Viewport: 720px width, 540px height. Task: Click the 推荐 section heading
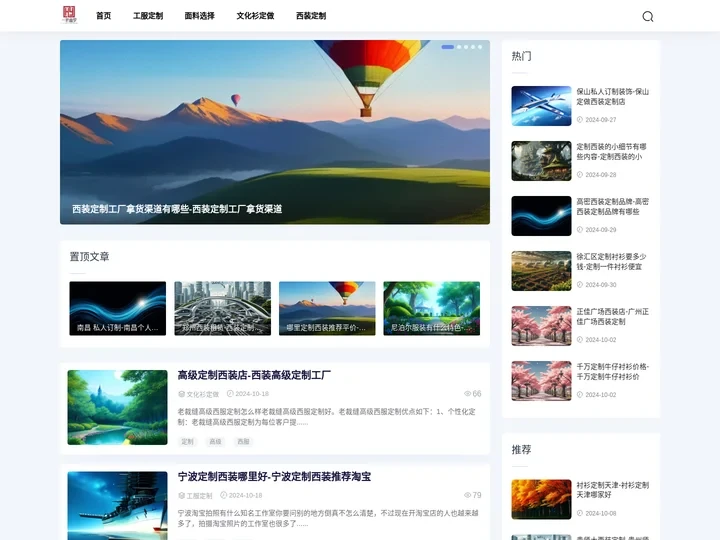522,450
